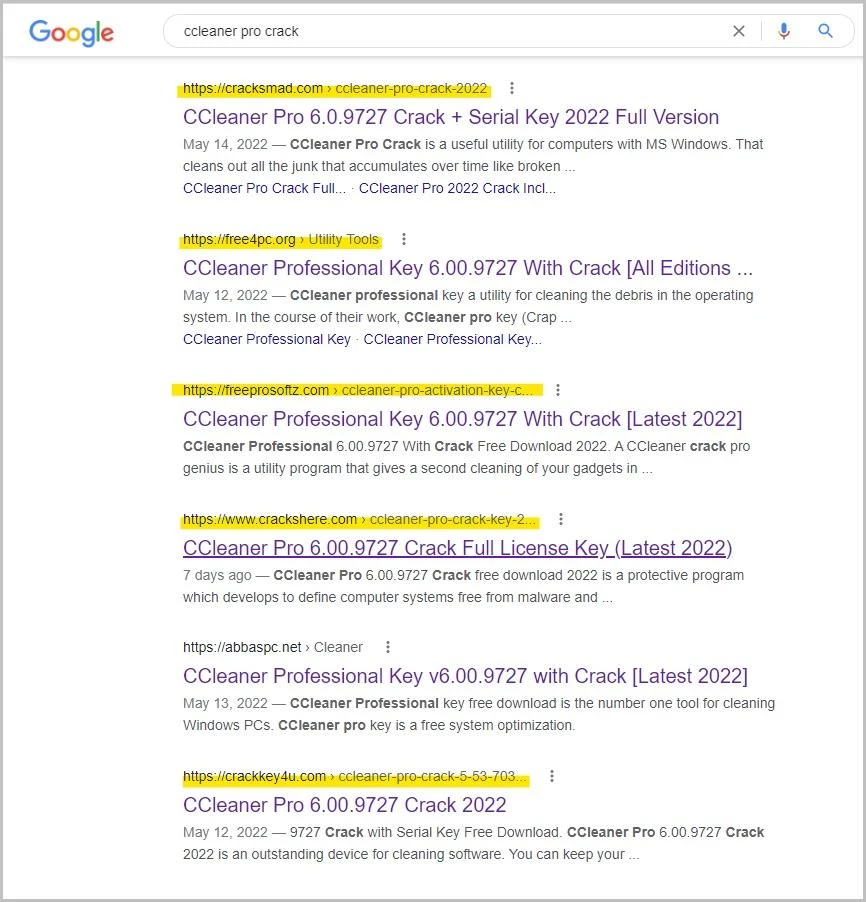Open the three-dot menu beside the abbaspc.net result
This screenshot has width=866, height=902.
click(387, 647)
